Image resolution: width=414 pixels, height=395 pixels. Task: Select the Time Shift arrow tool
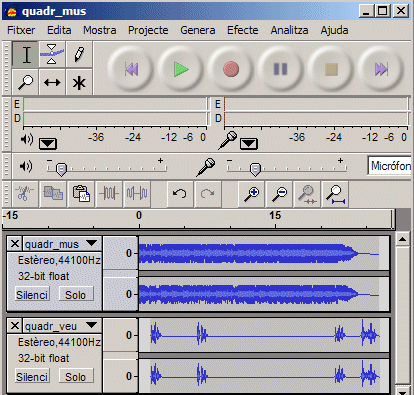pos(52,82)
